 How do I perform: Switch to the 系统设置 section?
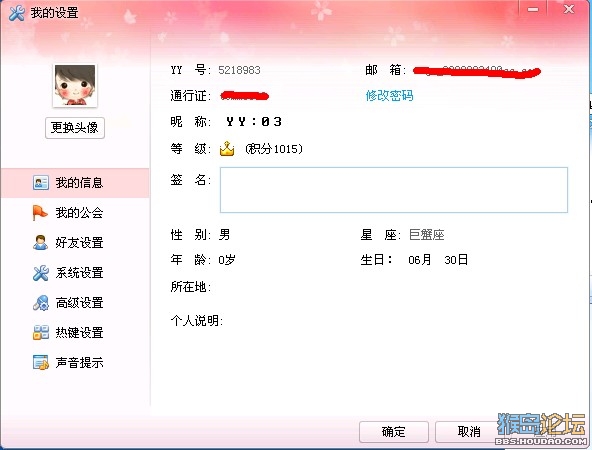click(x=79, y=273)
